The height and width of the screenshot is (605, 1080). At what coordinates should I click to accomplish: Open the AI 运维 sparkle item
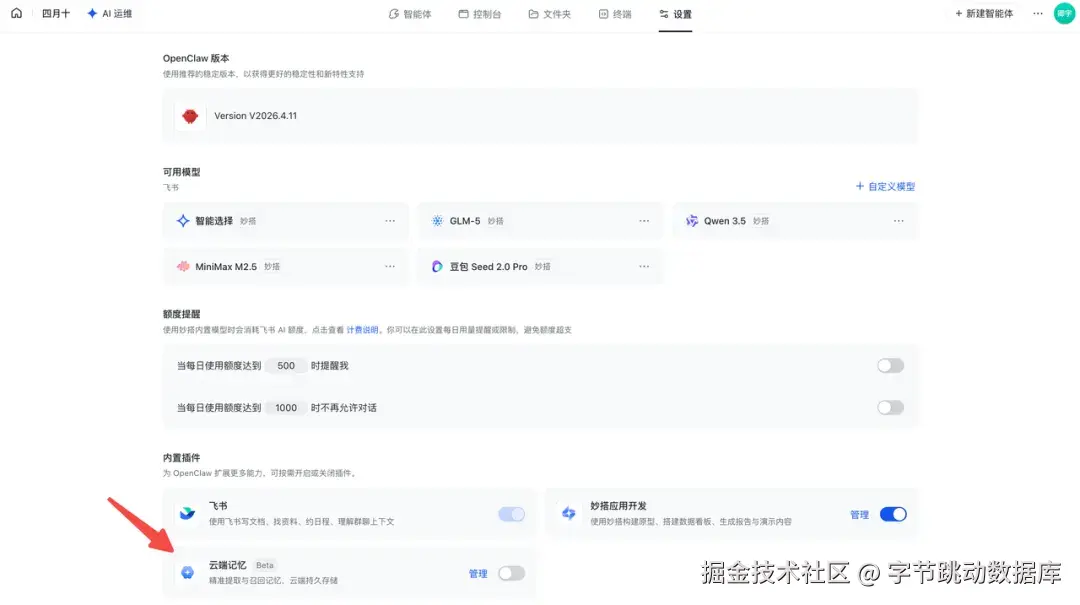point(110,13)
